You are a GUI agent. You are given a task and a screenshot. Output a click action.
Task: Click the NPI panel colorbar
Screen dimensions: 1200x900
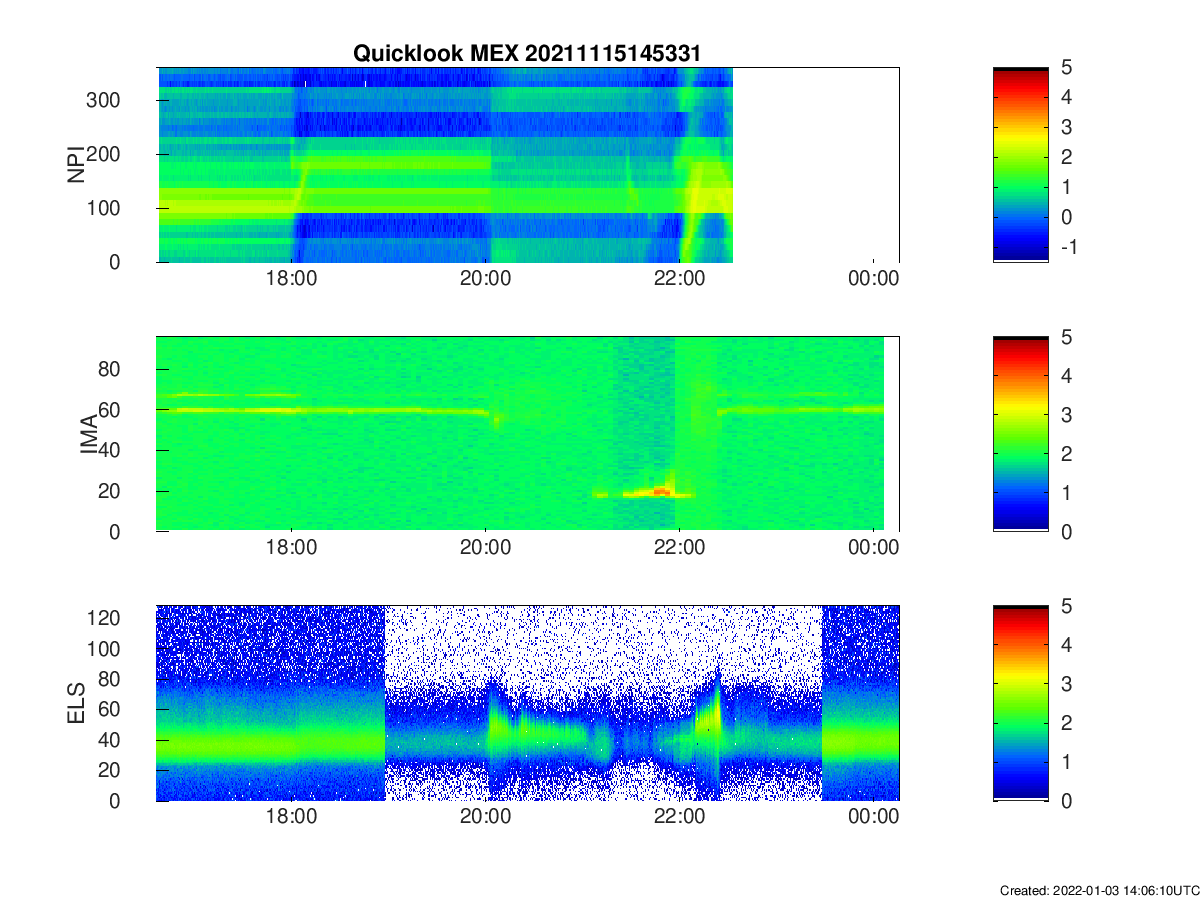[x=1021, y=165]
